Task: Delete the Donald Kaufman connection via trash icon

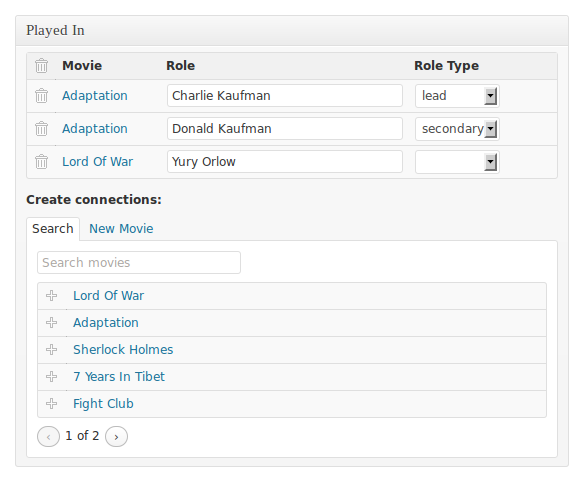Action: pyautogui.click(x=41, y=129)
